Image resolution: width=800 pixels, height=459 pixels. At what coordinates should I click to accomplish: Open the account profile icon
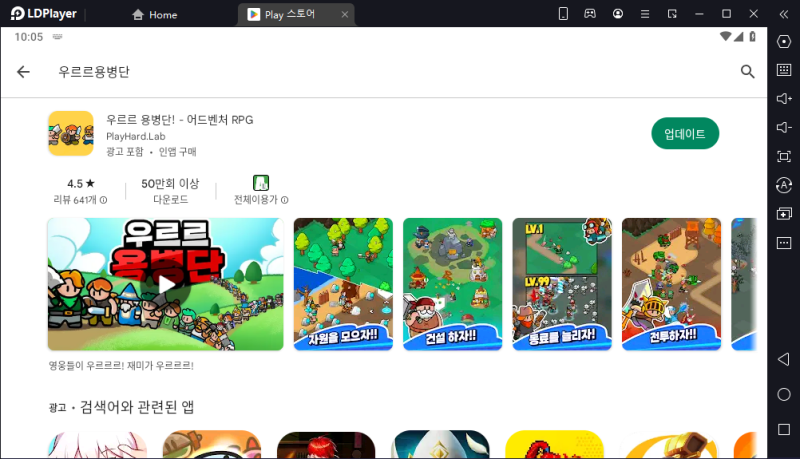point(618,14)
